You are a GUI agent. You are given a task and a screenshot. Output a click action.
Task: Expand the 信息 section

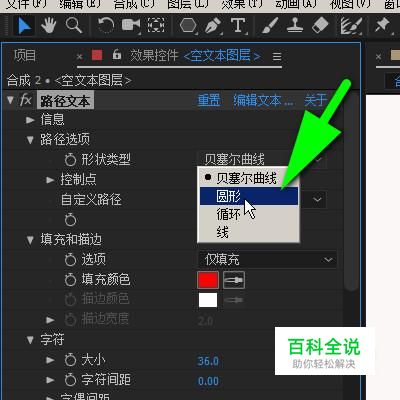pos(30,120)
